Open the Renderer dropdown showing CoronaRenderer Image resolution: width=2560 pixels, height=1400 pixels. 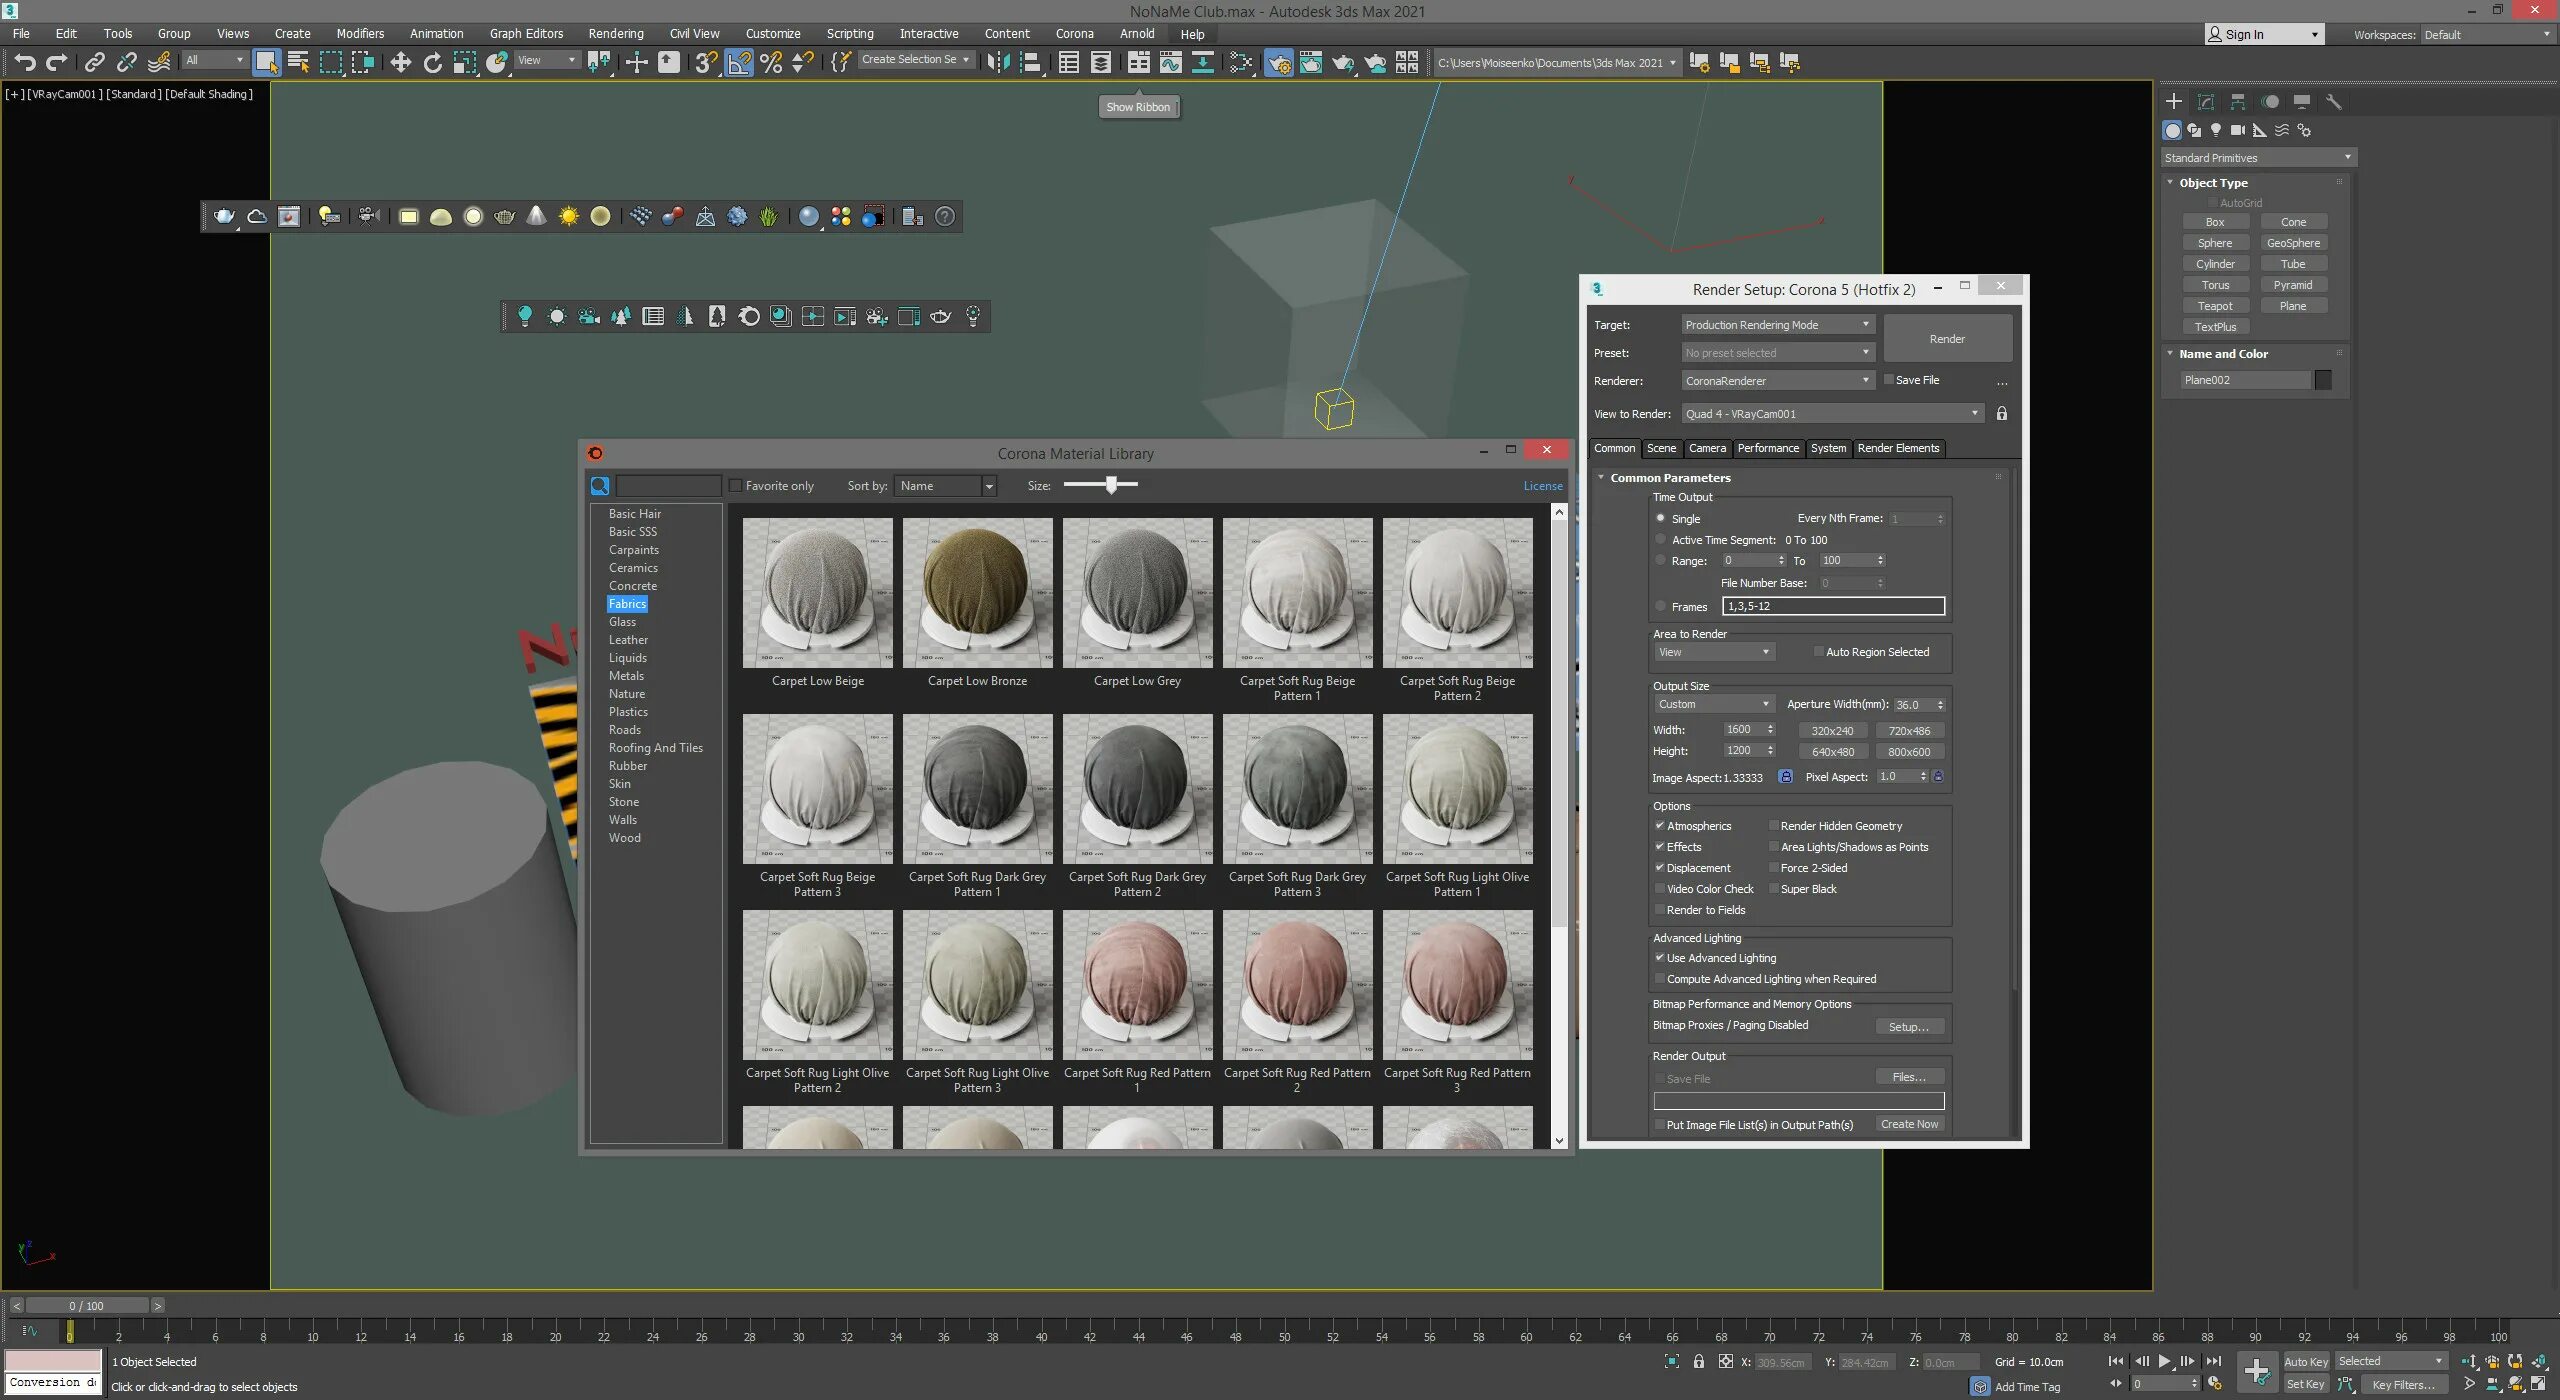[1776, 381]
